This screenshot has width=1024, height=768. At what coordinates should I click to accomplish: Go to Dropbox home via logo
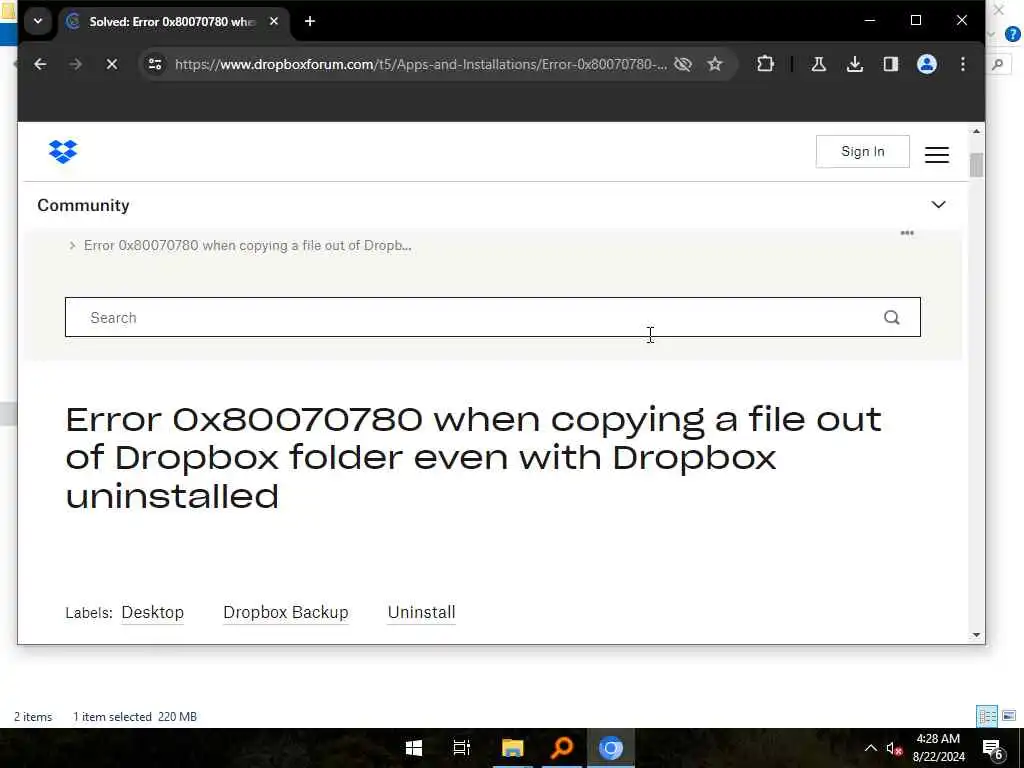63,152
